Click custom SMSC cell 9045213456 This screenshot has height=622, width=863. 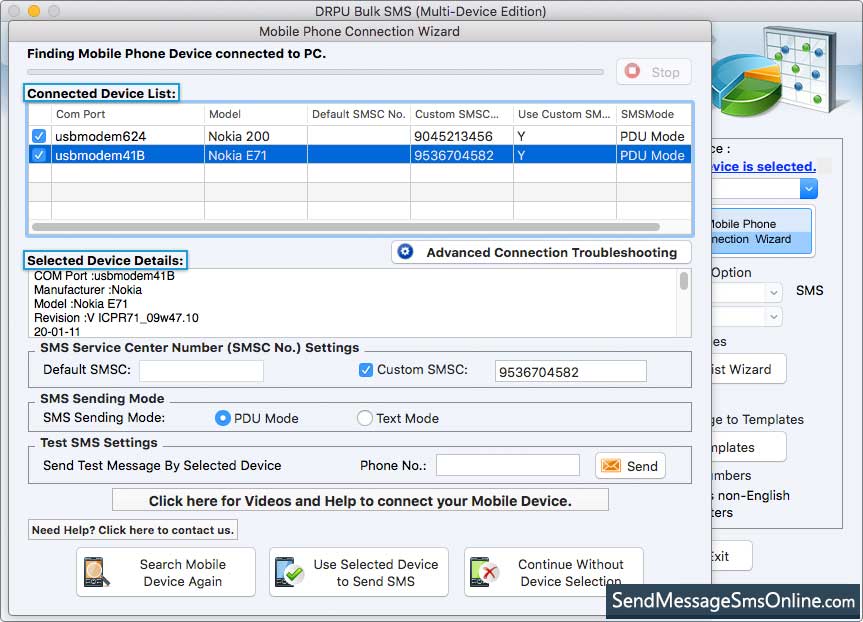[461, 136]
